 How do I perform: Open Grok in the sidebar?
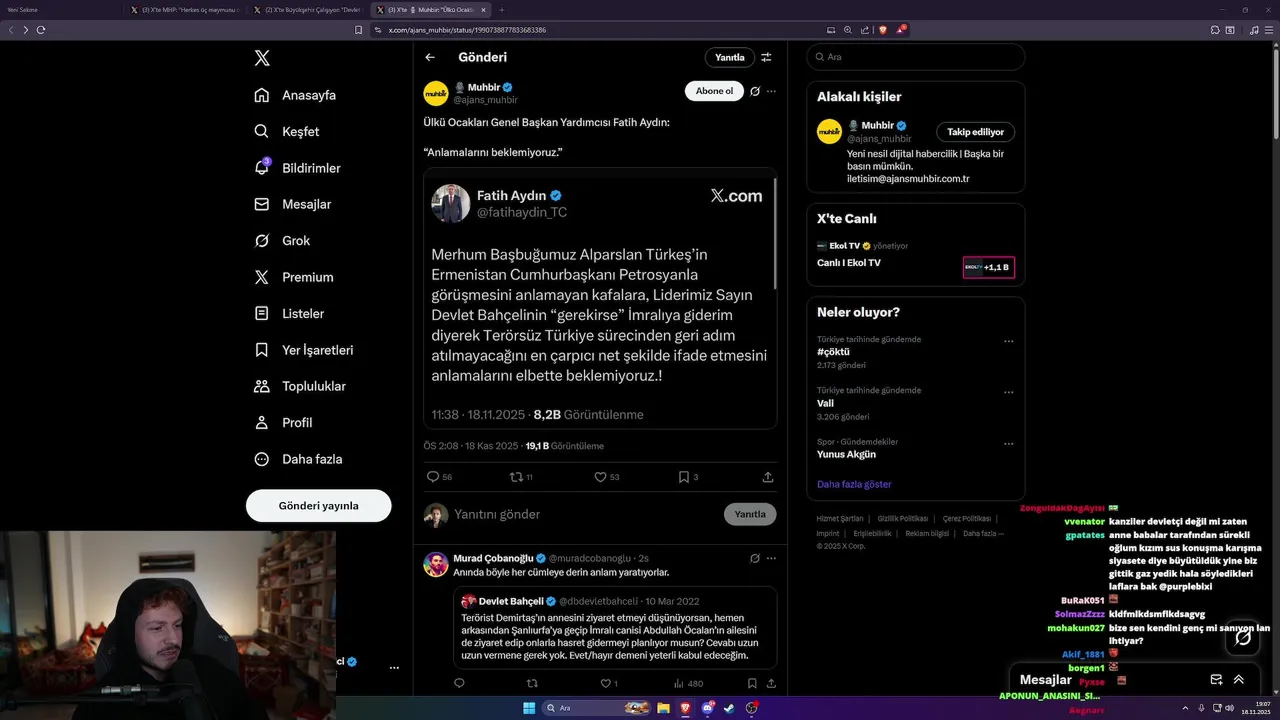pos(282,240)
